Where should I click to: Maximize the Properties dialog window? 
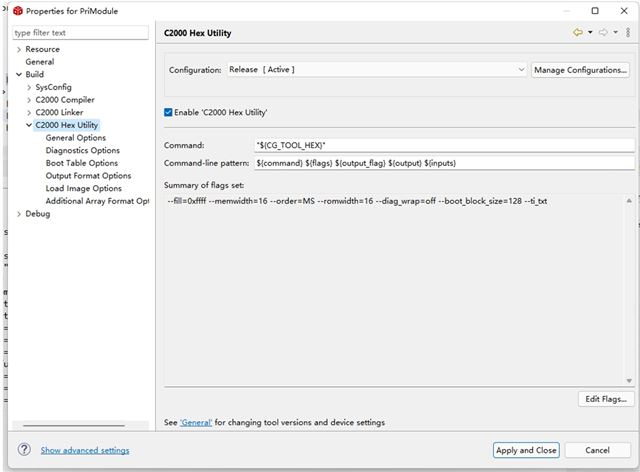[595, 11]
